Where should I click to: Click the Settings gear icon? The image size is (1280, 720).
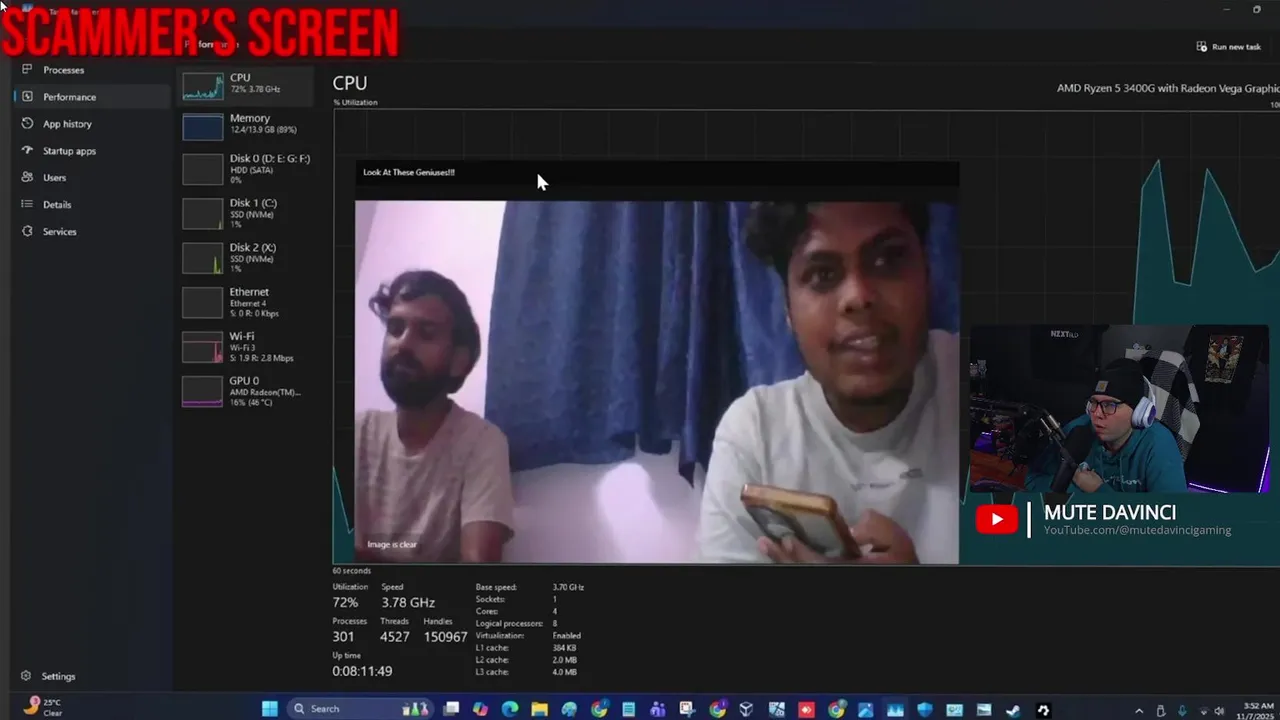(26, 676)
